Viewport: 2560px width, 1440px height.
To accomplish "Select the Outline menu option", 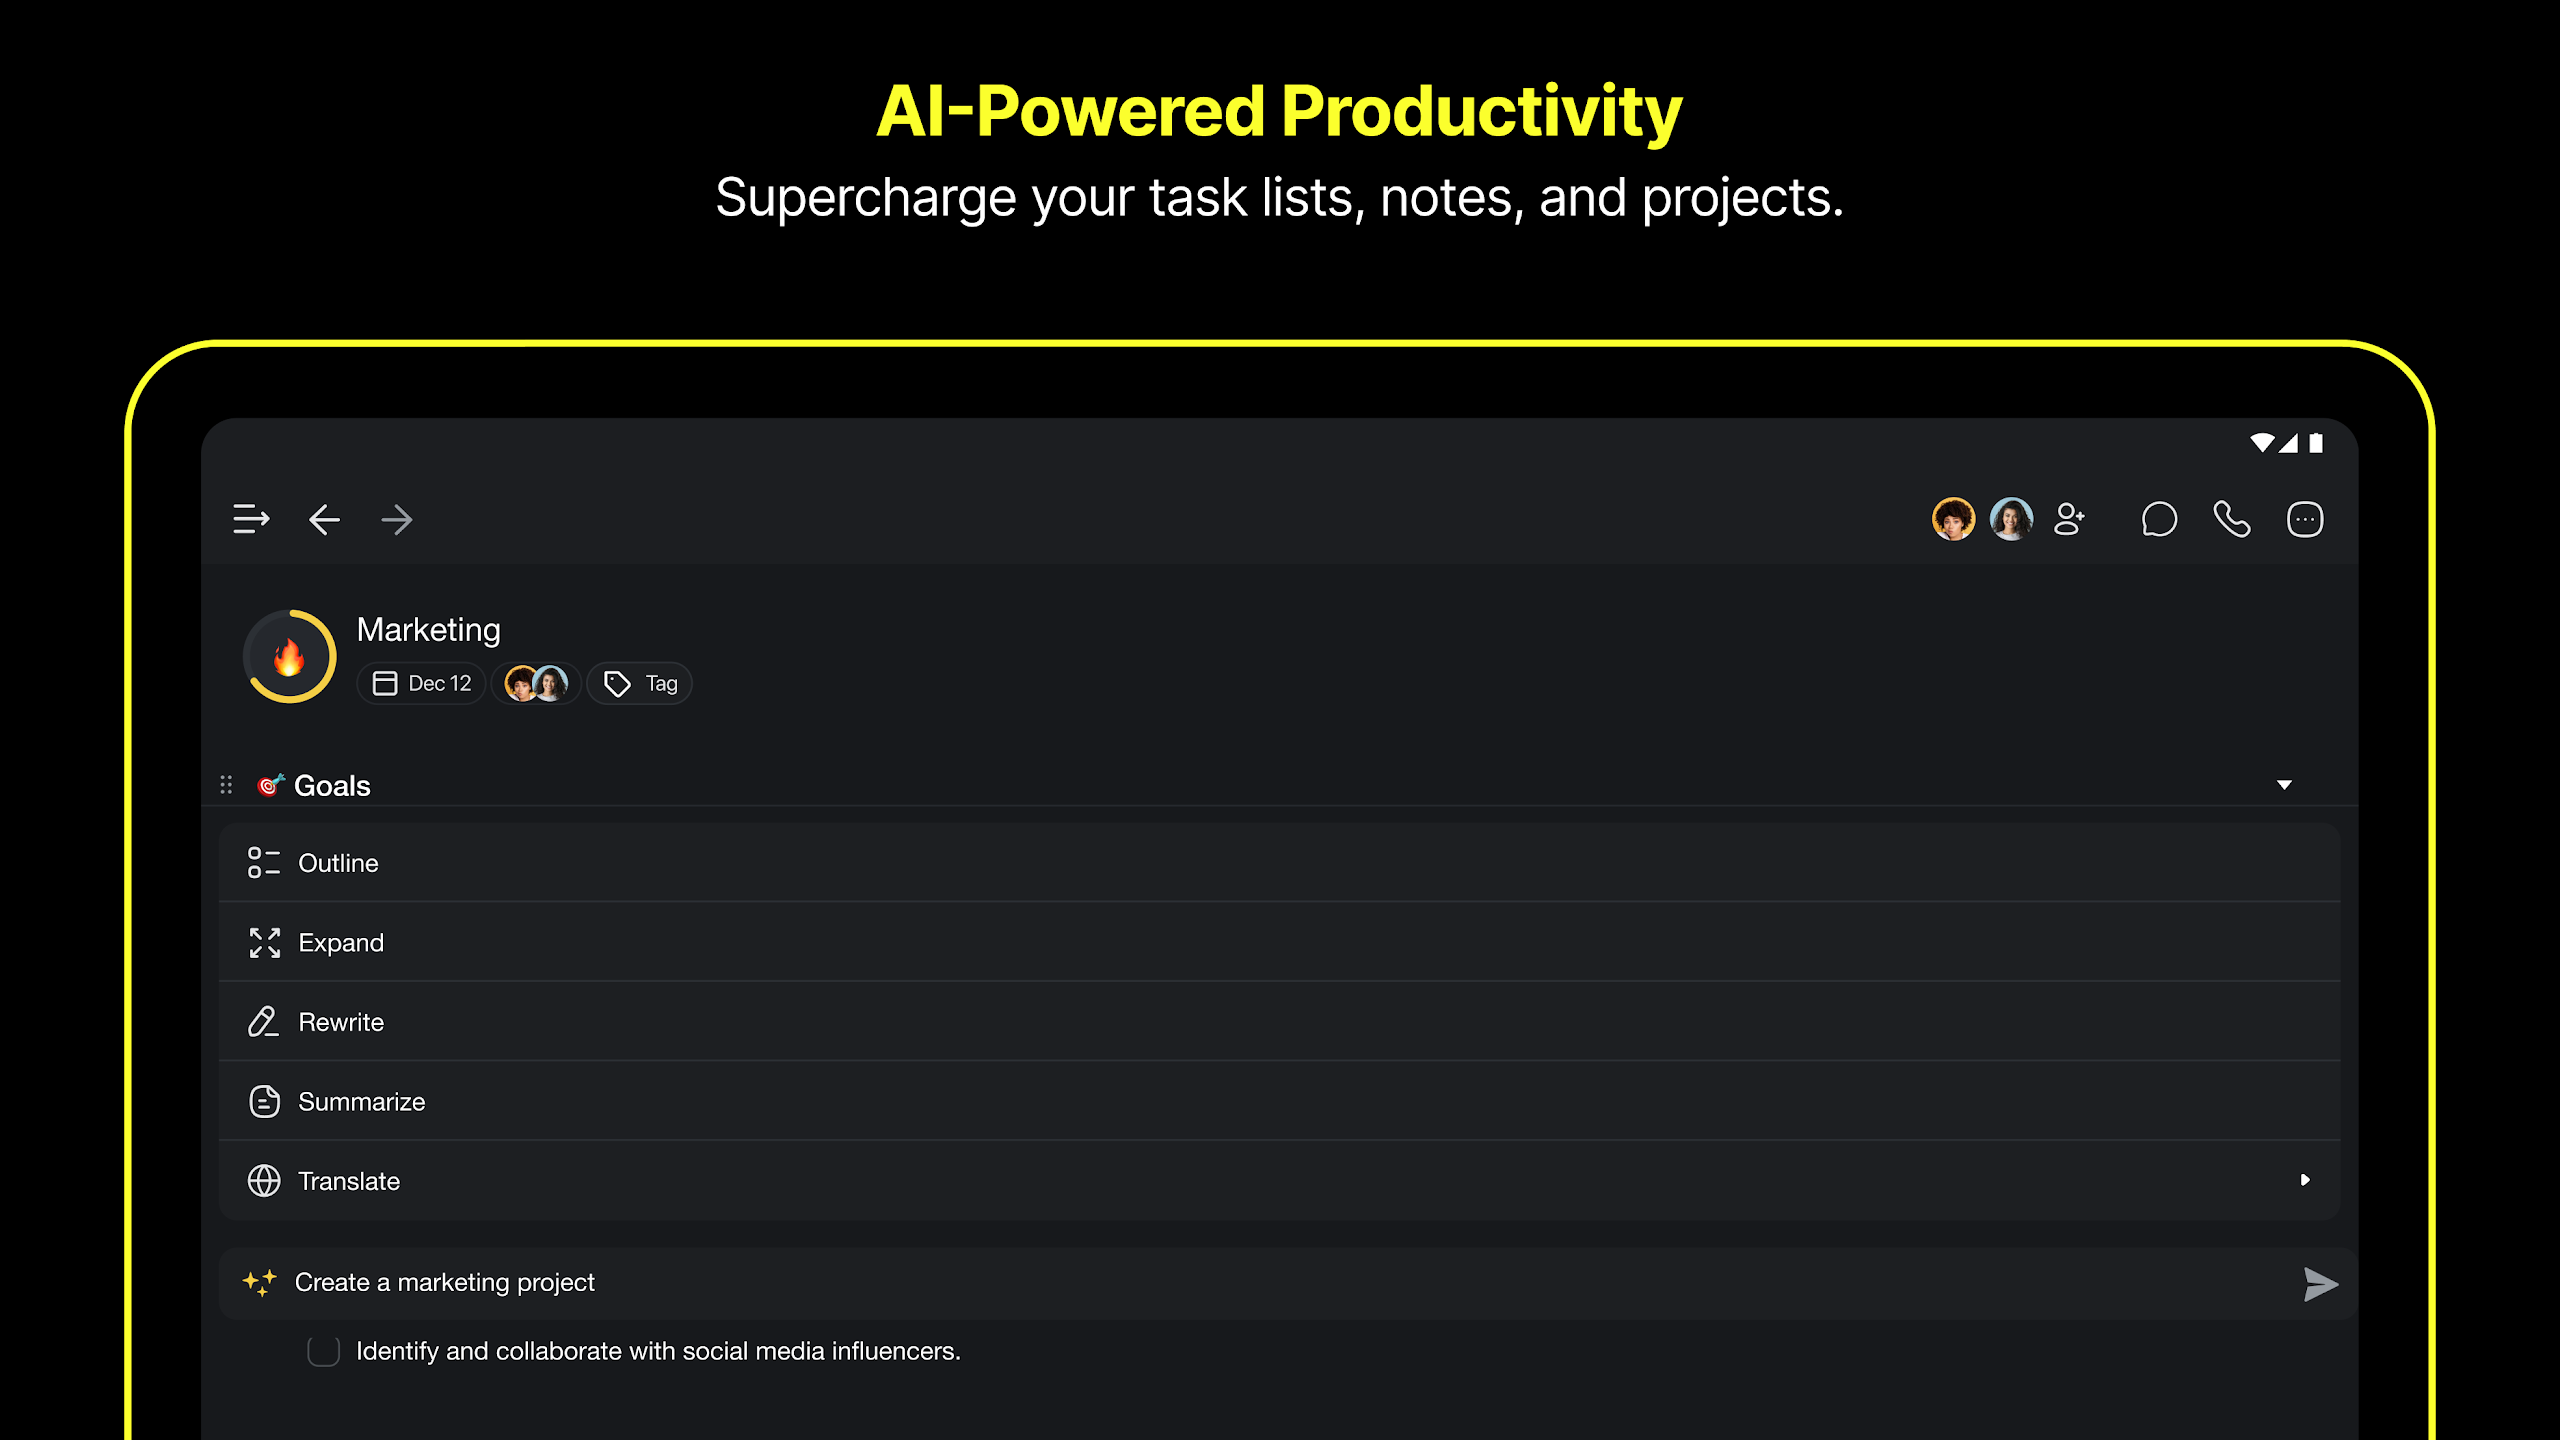I will pos(1279,863).
